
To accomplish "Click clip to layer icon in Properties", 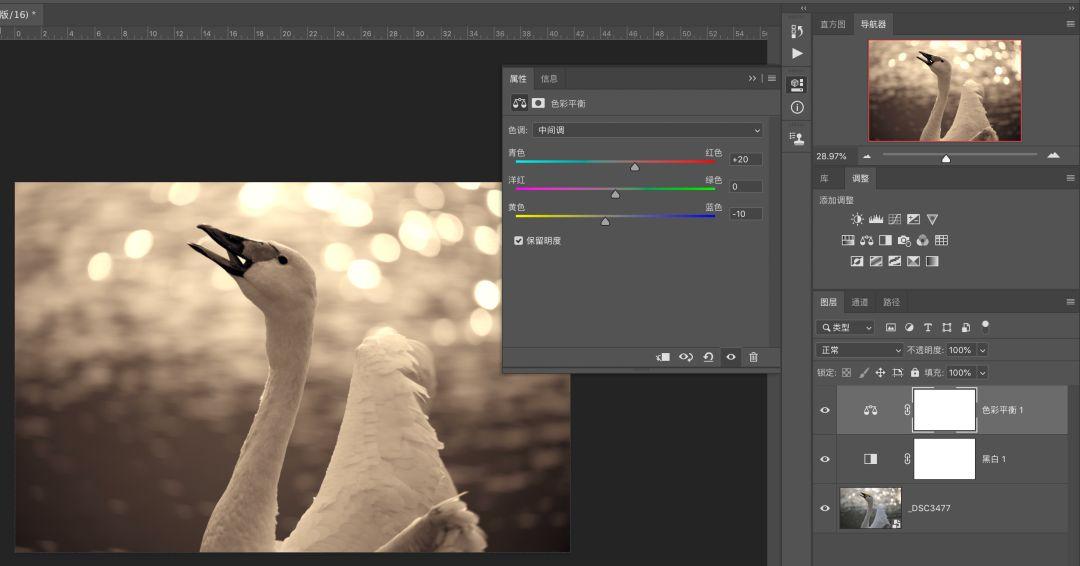I will (x=663, y=357).
